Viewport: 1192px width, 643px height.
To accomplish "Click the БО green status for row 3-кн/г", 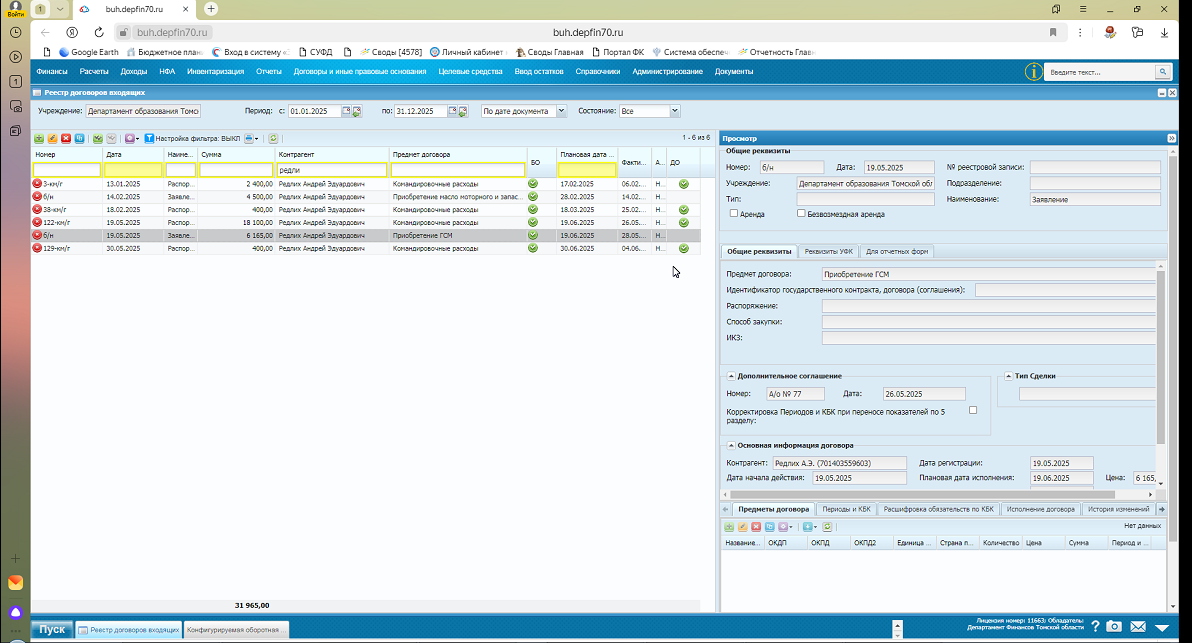I will tap(533, 184).
